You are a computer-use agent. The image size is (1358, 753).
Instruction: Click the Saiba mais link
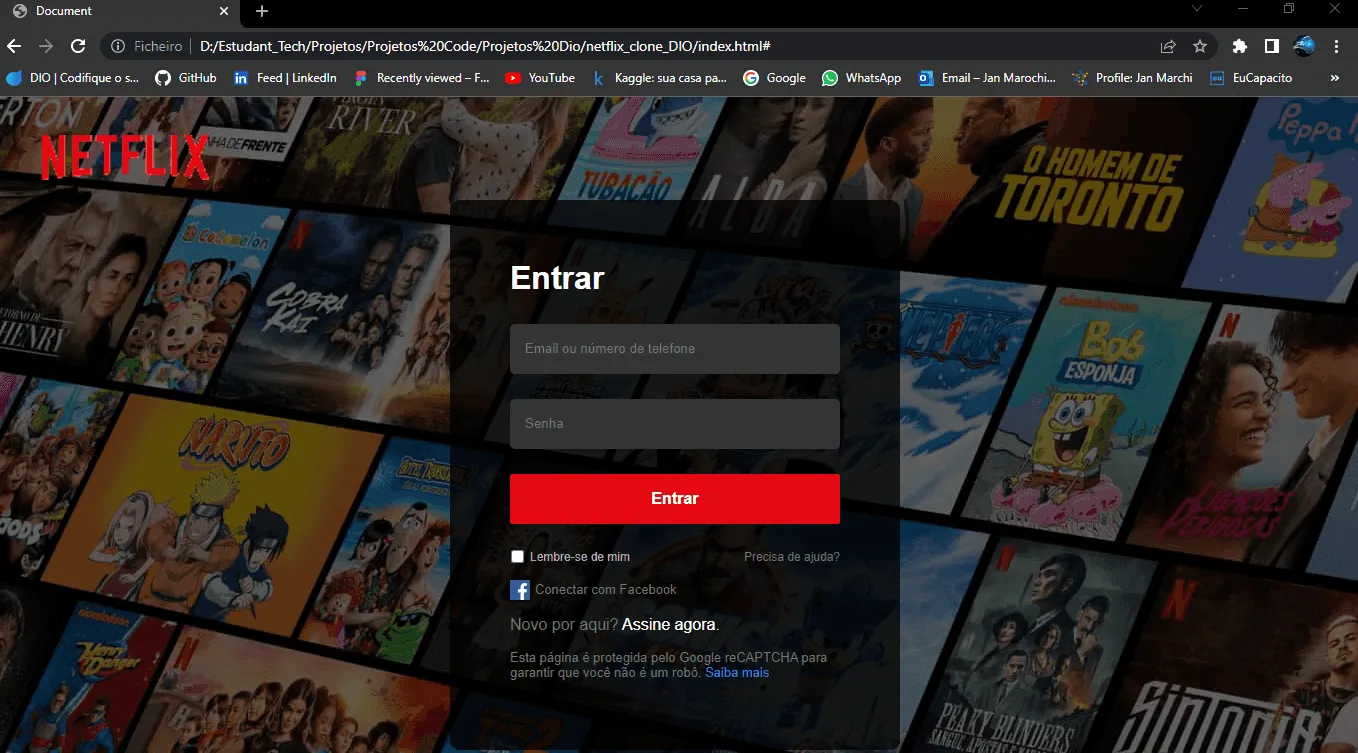coord(737,673)
